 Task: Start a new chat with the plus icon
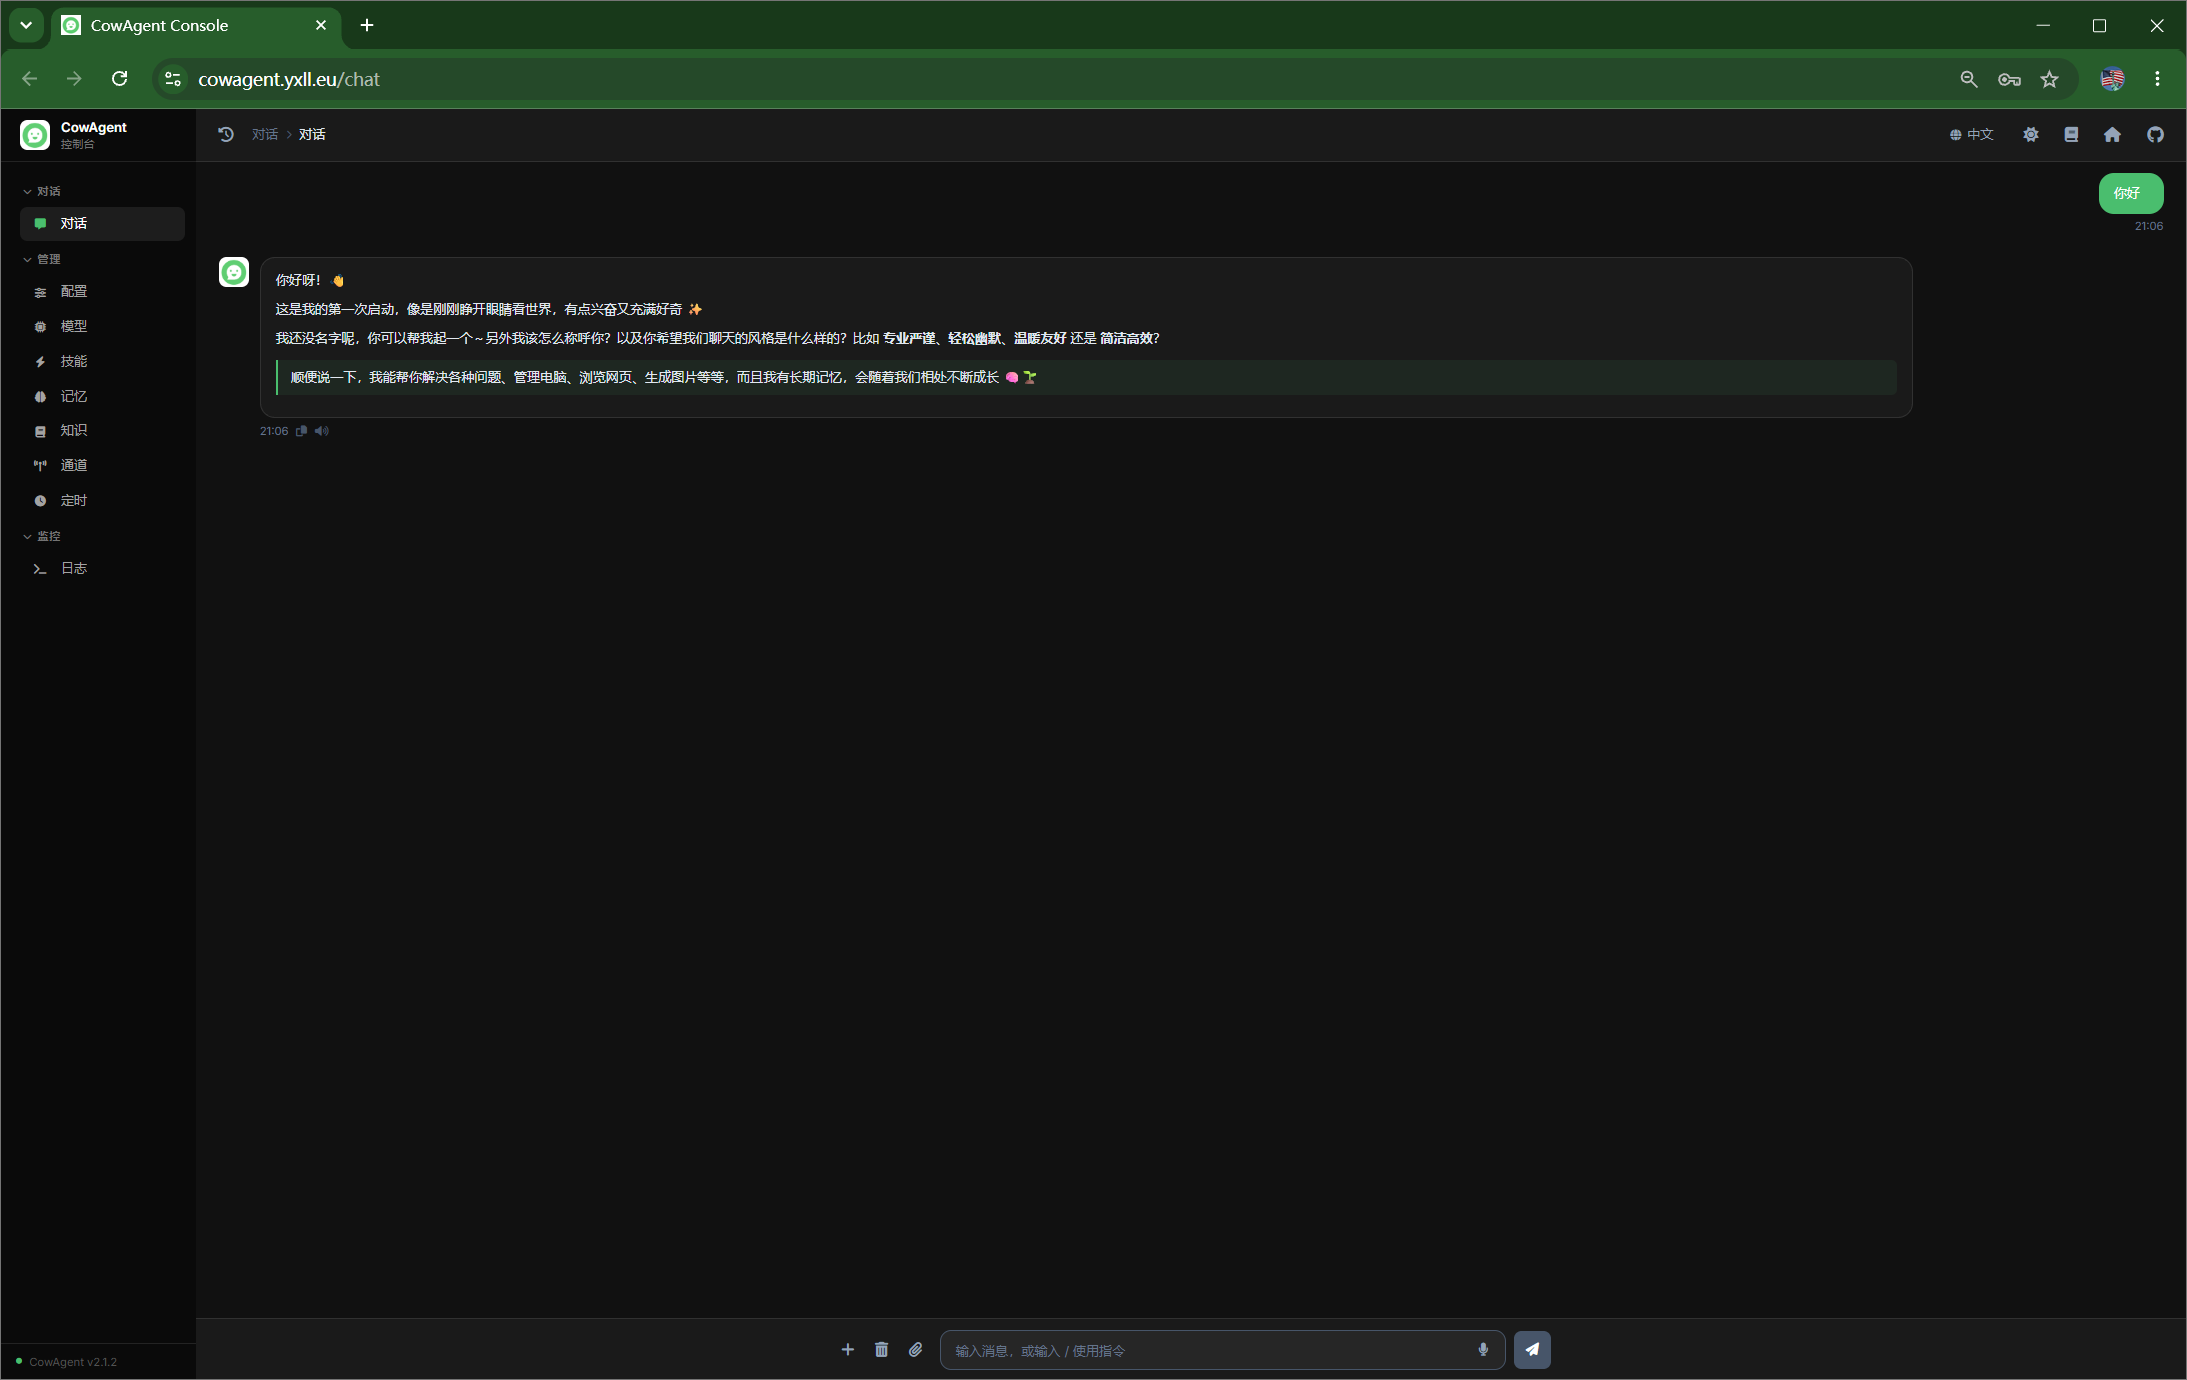pos(847,1349)
